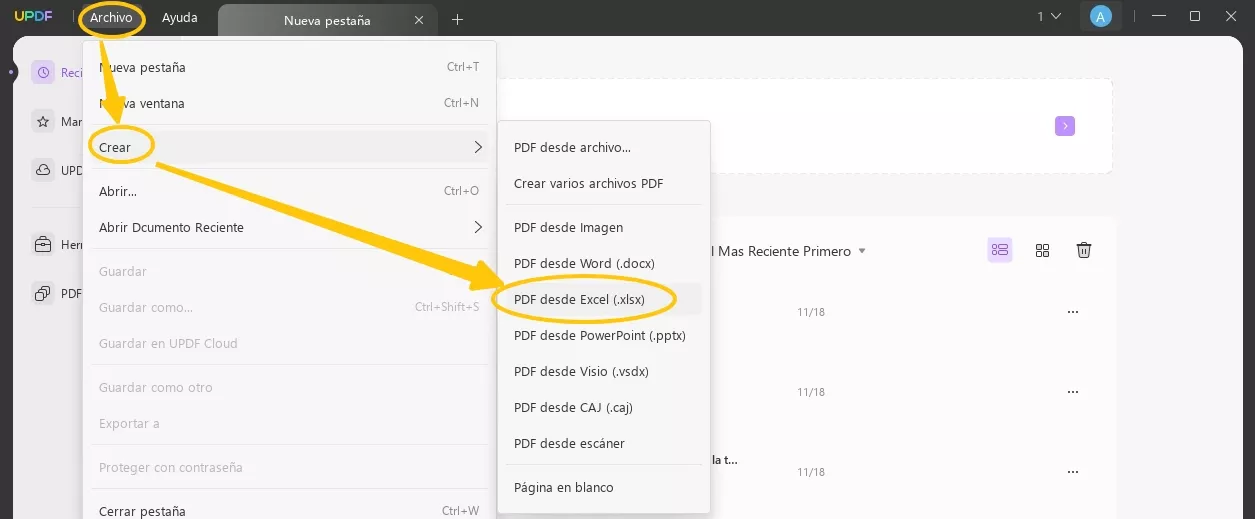The image size is (1255, 519).
Task: Open Abrir Dcumento Reciente submenu
Action: tap(290, 227)
